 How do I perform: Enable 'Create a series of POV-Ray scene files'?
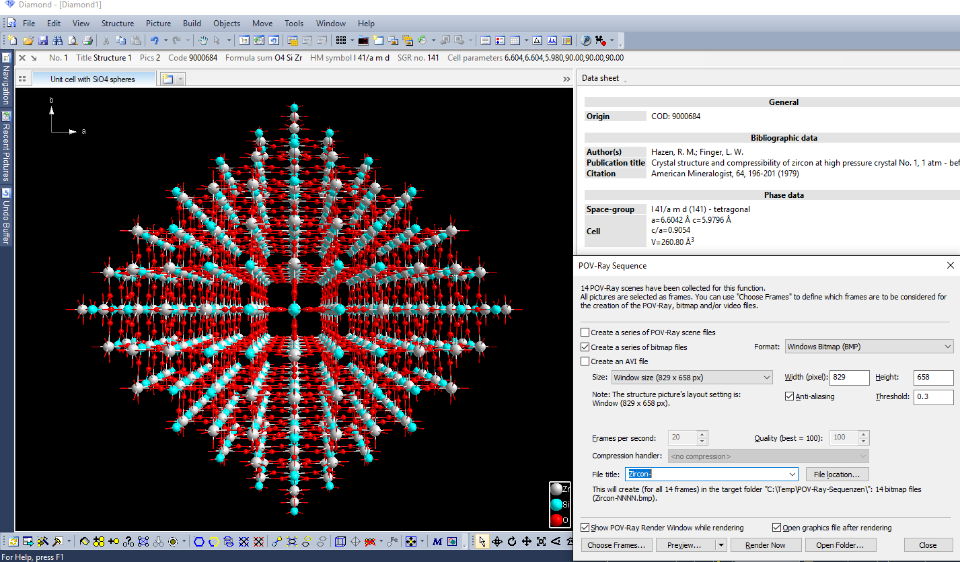(x=585, y=332)
